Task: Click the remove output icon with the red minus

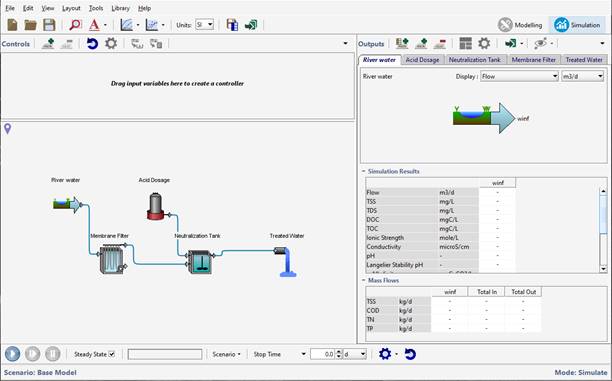Action: [x=440, y=44]
